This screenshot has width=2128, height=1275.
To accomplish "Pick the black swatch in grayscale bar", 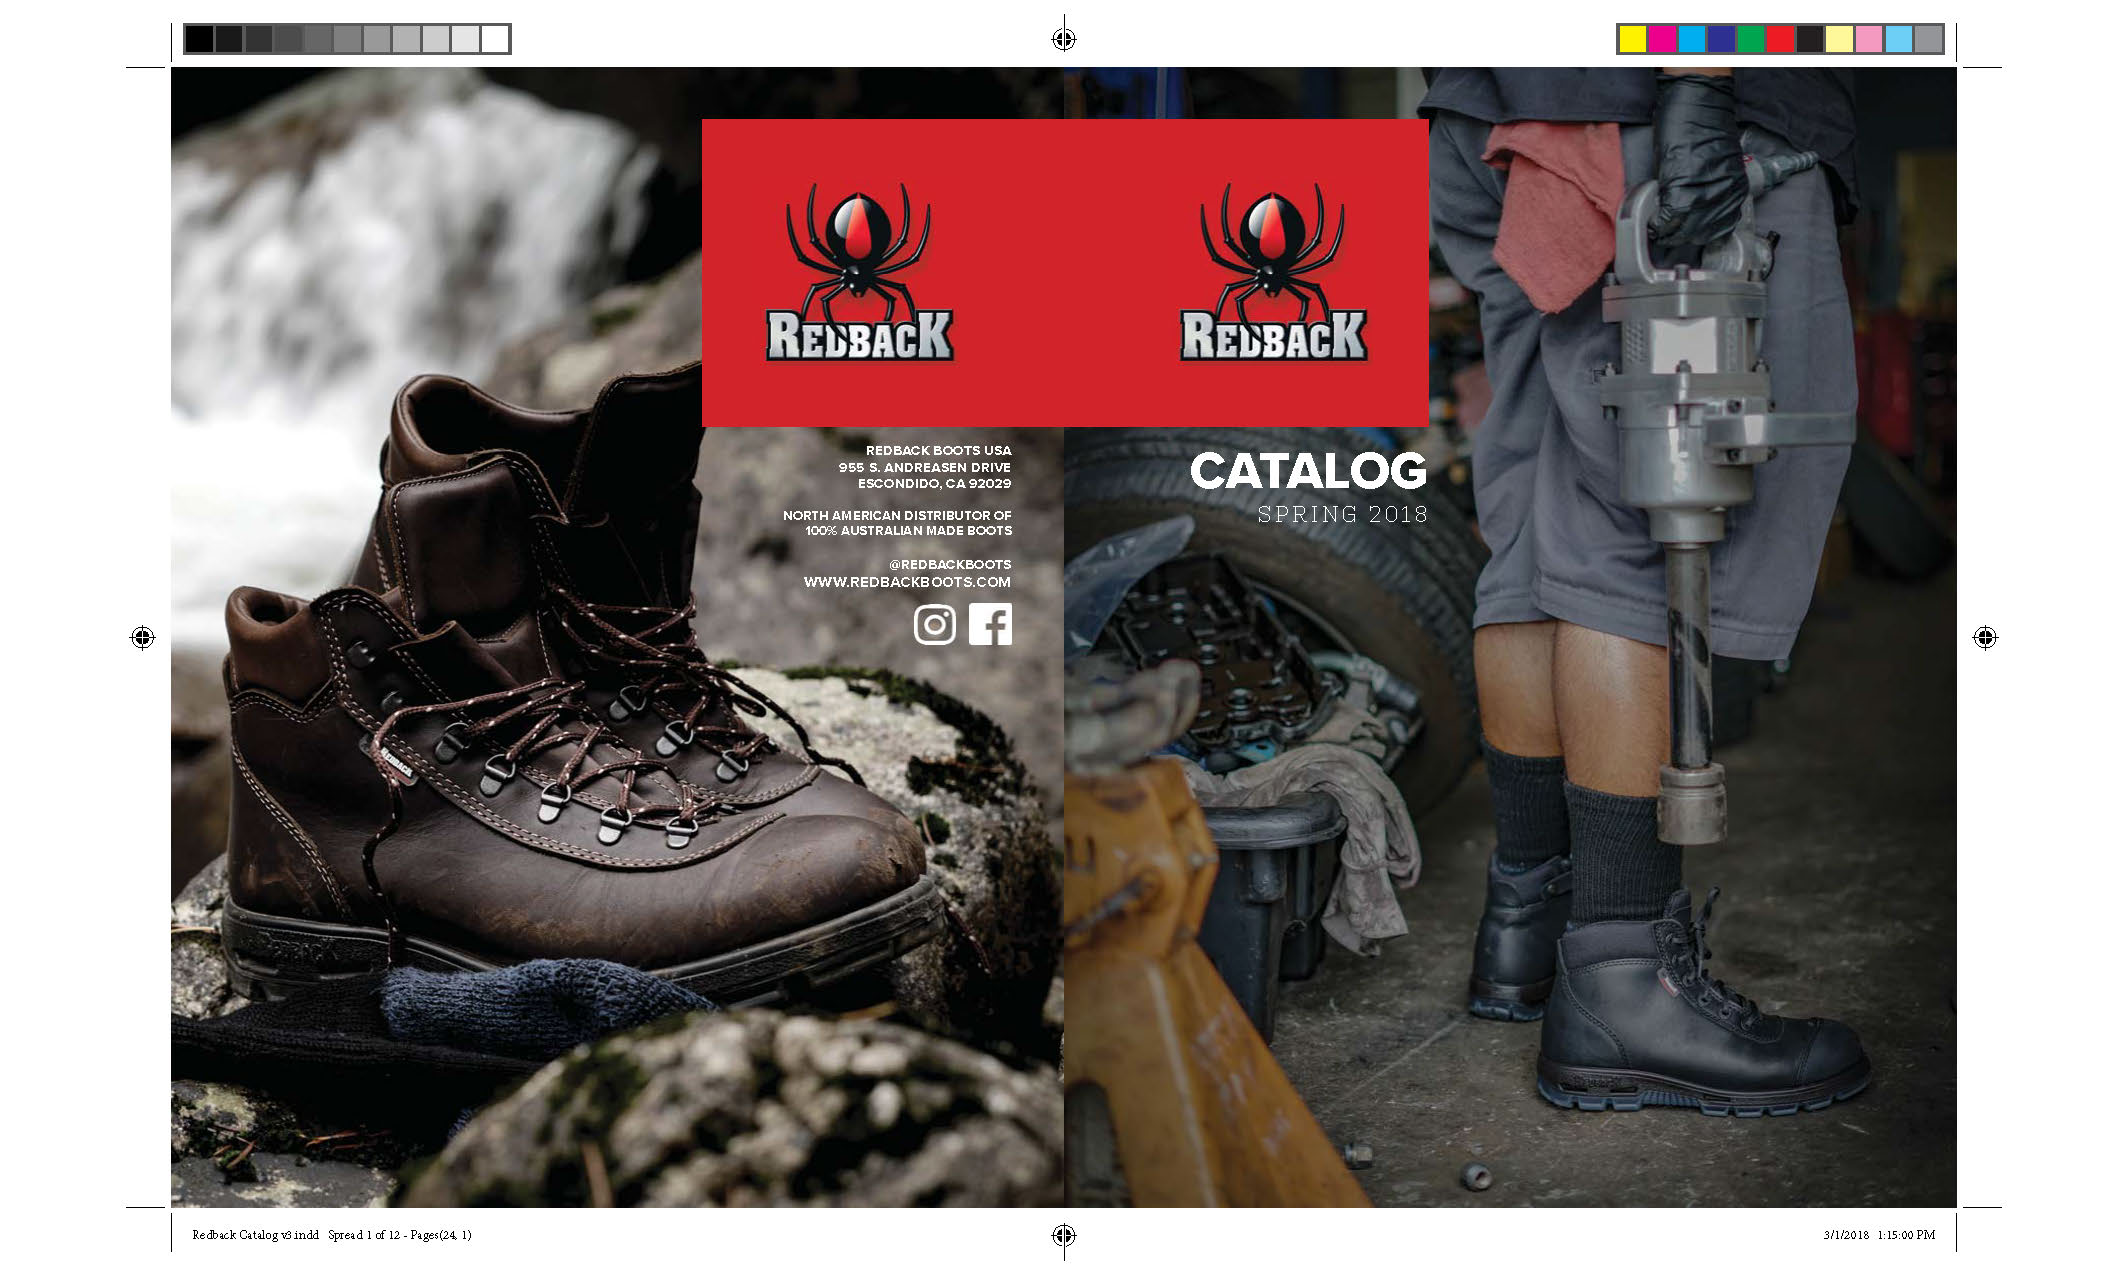I will point(199,39).
